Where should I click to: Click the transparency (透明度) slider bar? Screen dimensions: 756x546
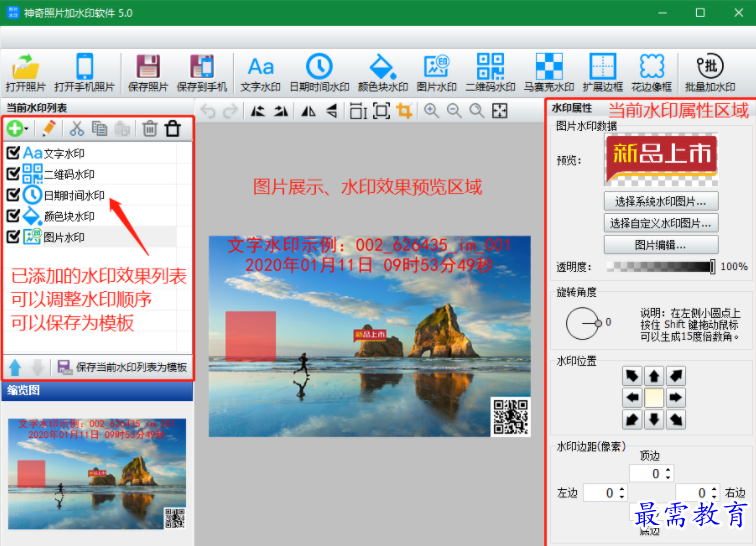point(660,267)
